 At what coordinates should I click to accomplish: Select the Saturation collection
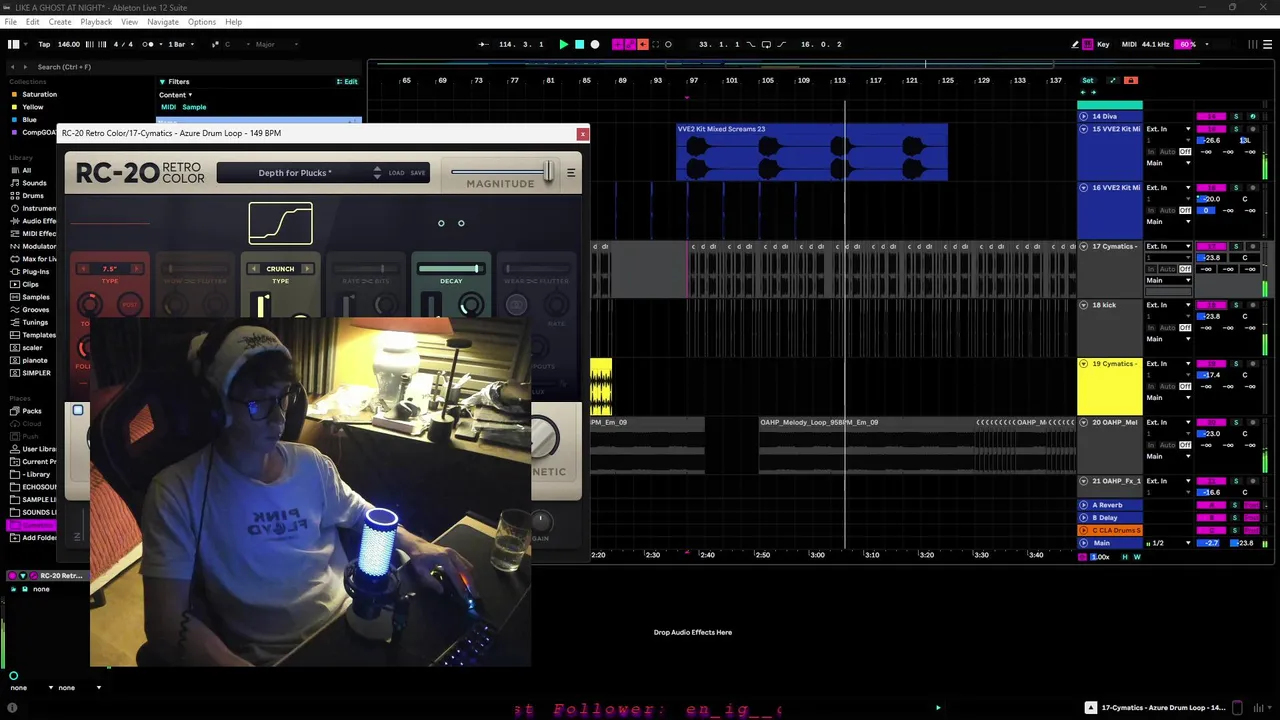(39, 94)
